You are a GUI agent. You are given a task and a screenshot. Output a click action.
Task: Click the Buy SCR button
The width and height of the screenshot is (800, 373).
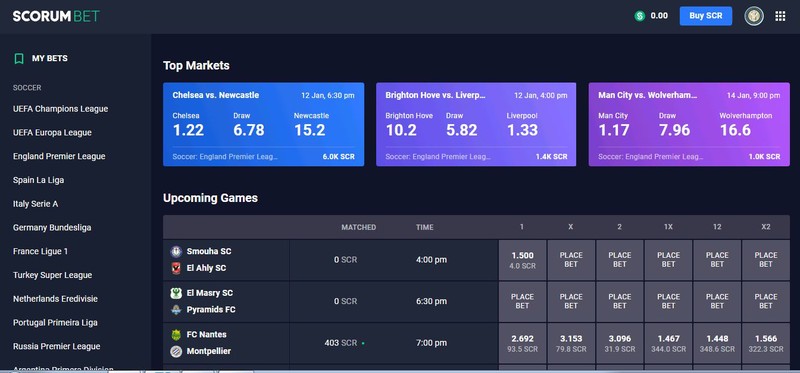pyautogui.click(x=706, y=16)
